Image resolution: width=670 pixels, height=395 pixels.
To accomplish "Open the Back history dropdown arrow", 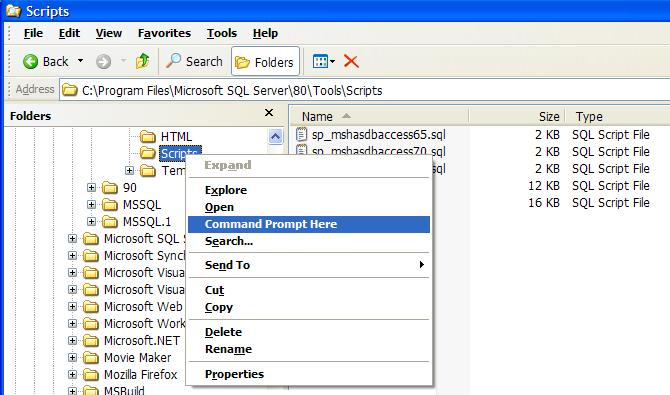I will 80,61.
